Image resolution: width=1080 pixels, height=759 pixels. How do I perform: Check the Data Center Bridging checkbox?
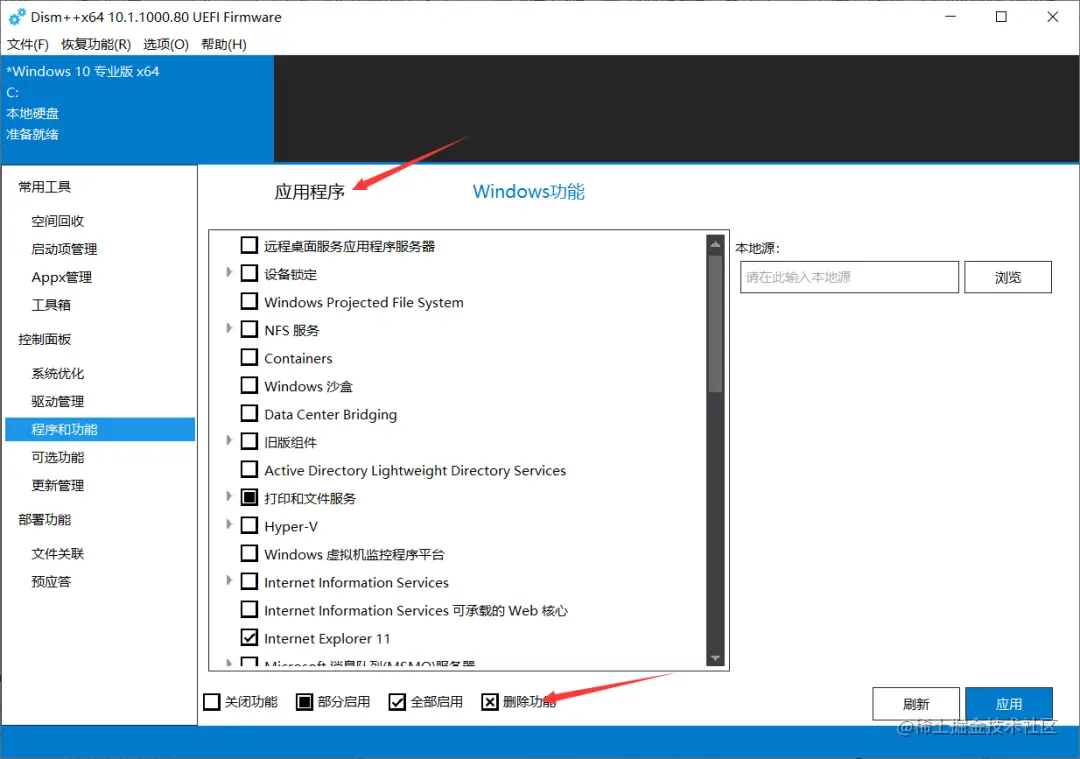coord(249,413)
